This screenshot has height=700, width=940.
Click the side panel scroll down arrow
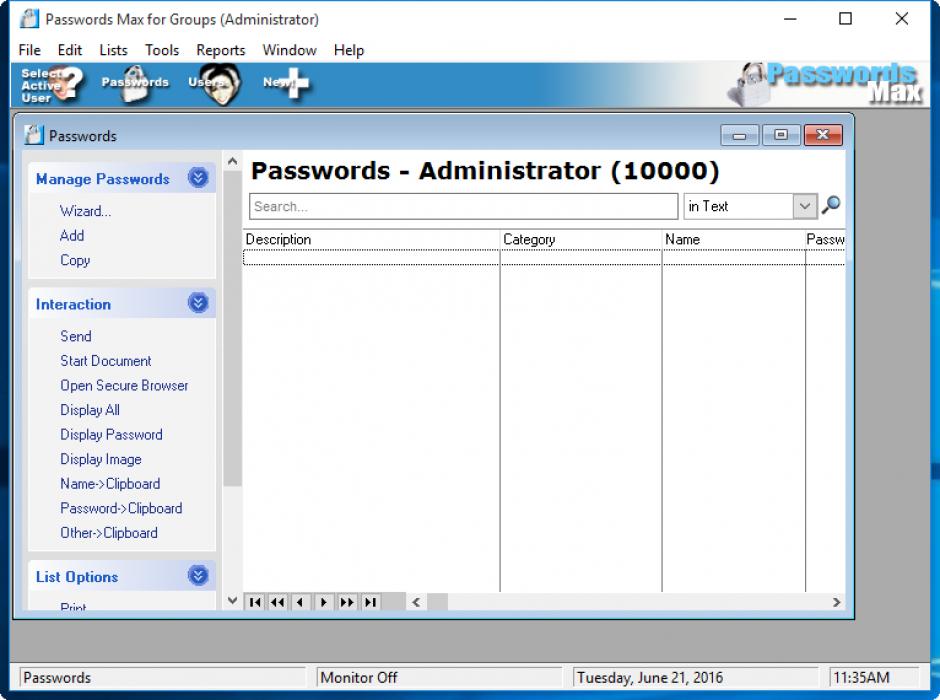point(233,600)
